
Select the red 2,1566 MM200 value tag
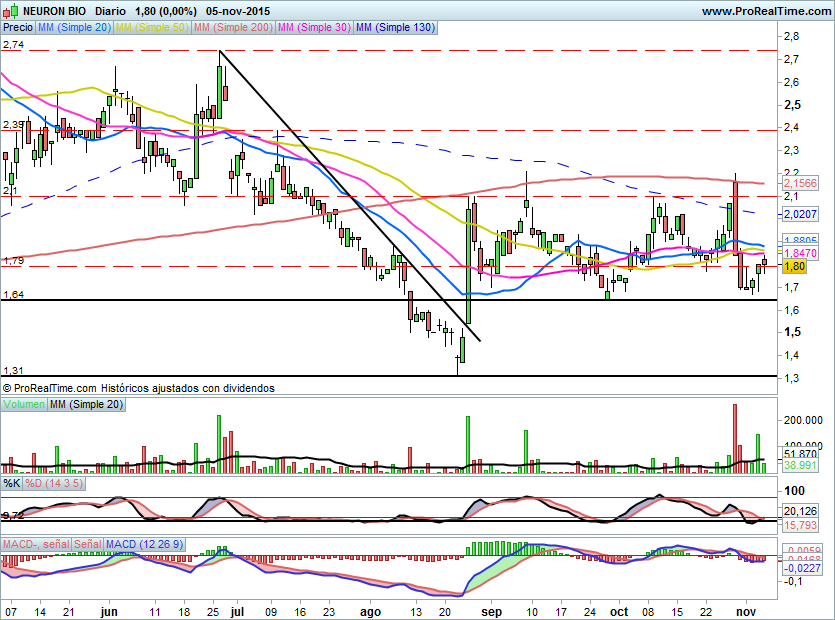tap(800, 184)
